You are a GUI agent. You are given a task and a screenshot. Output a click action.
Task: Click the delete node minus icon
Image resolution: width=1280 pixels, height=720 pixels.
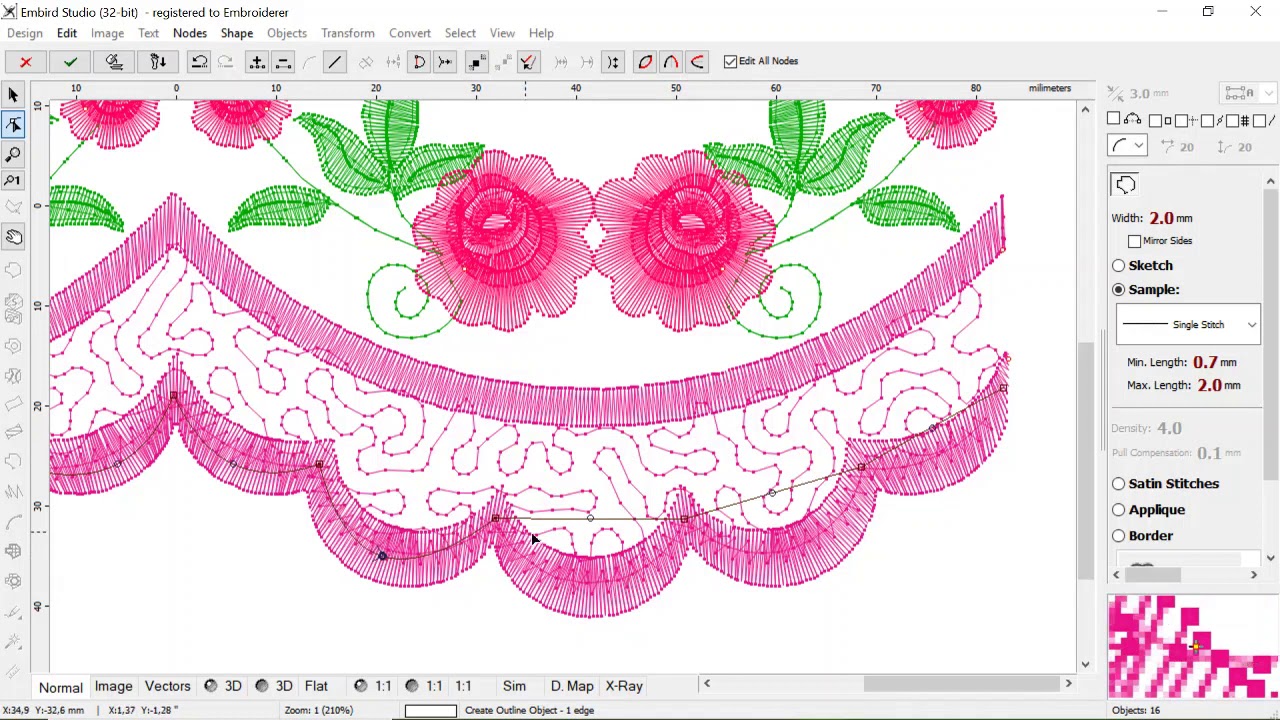pyautogui.click(x=283, y=62)
